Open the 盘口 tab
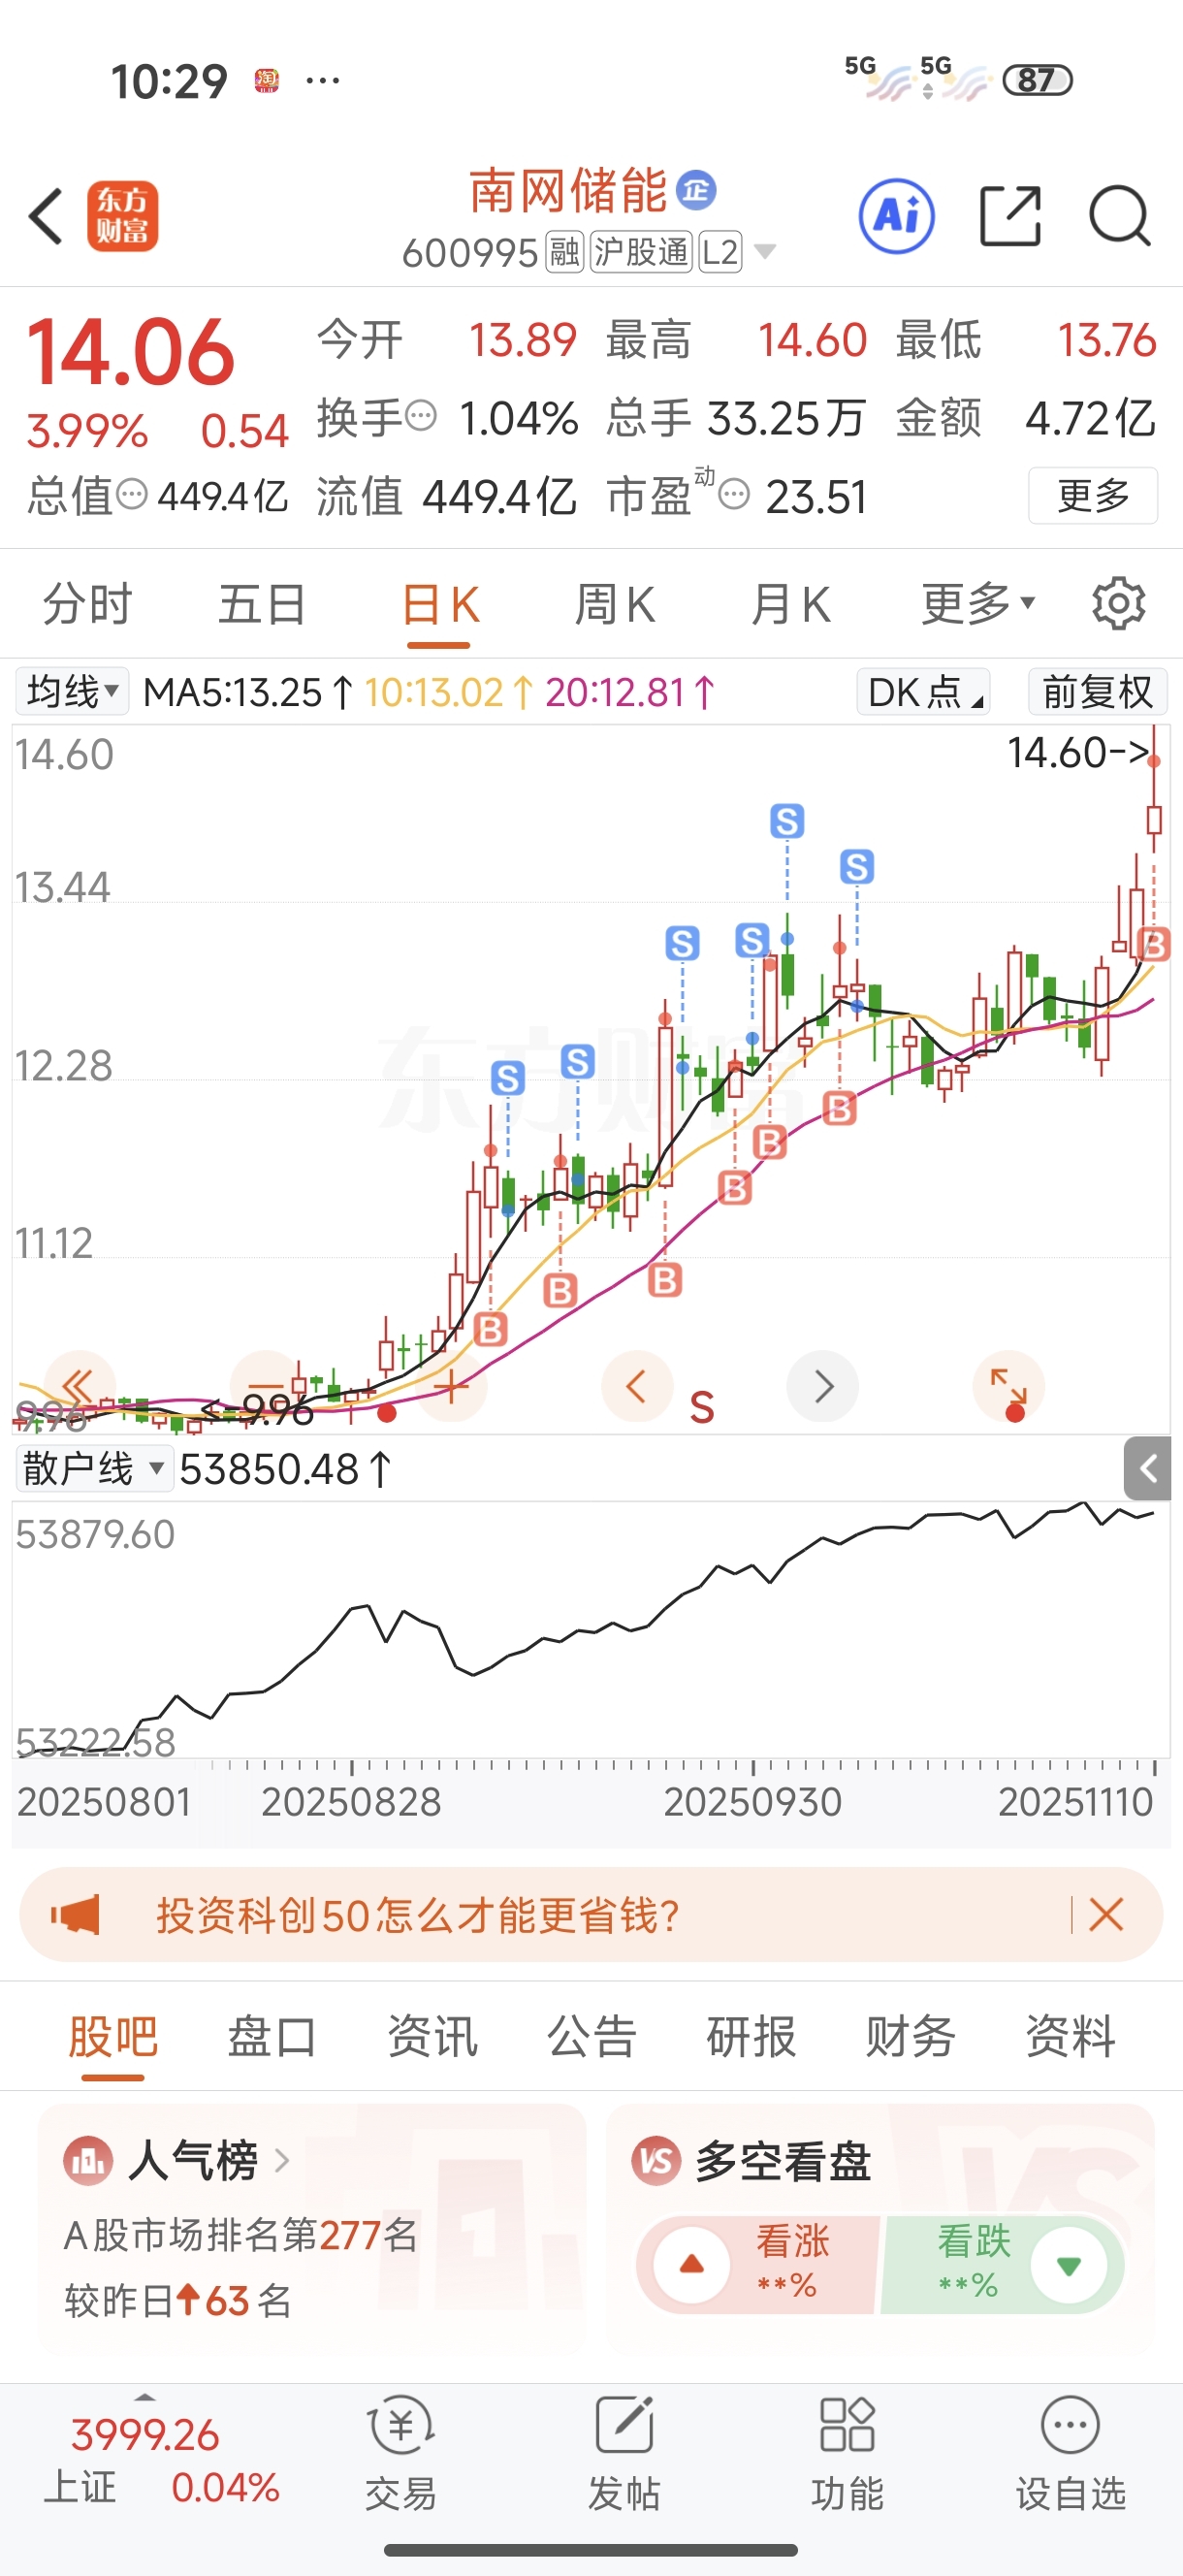 pyautogui.click(x=272, y=2037)
